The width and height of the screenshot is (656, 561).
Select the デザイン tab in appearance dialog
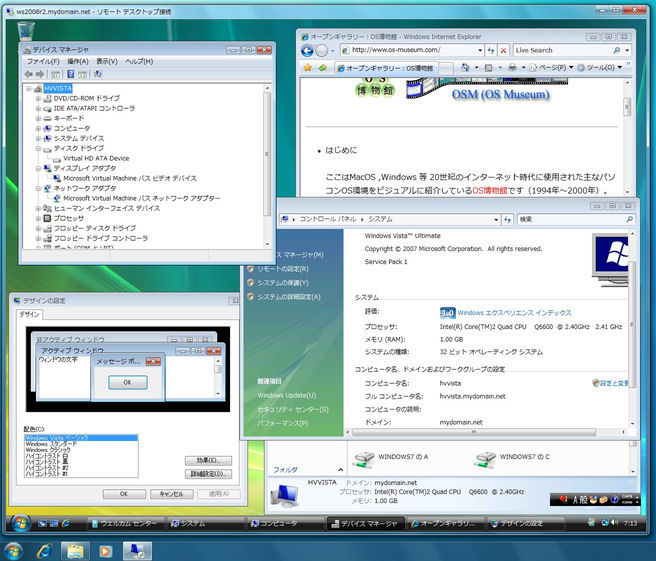tap(29, 314)
